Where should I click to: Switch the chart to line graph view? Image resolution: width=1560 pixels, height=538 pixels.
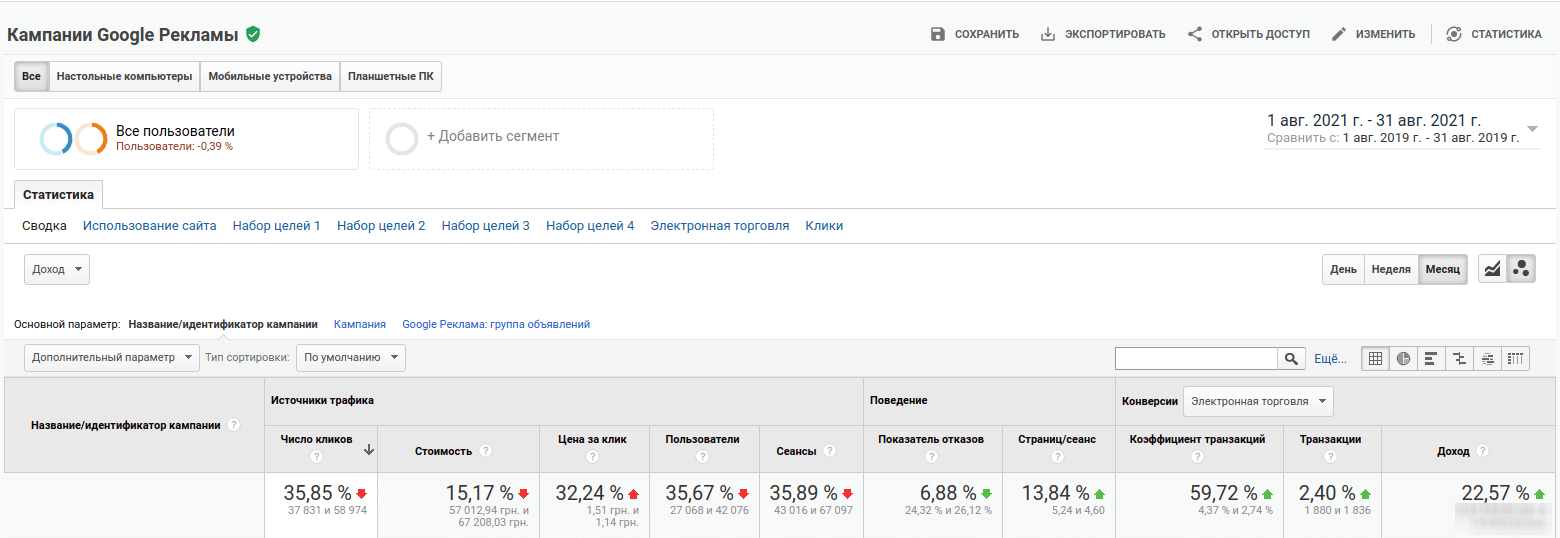(x=1493, y=269)
